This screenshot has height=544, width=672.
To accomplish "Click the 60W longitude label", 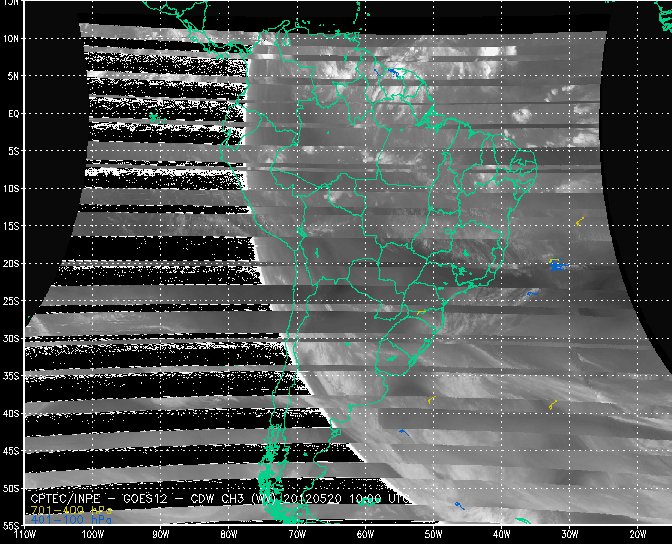I will tap(366, 535).
